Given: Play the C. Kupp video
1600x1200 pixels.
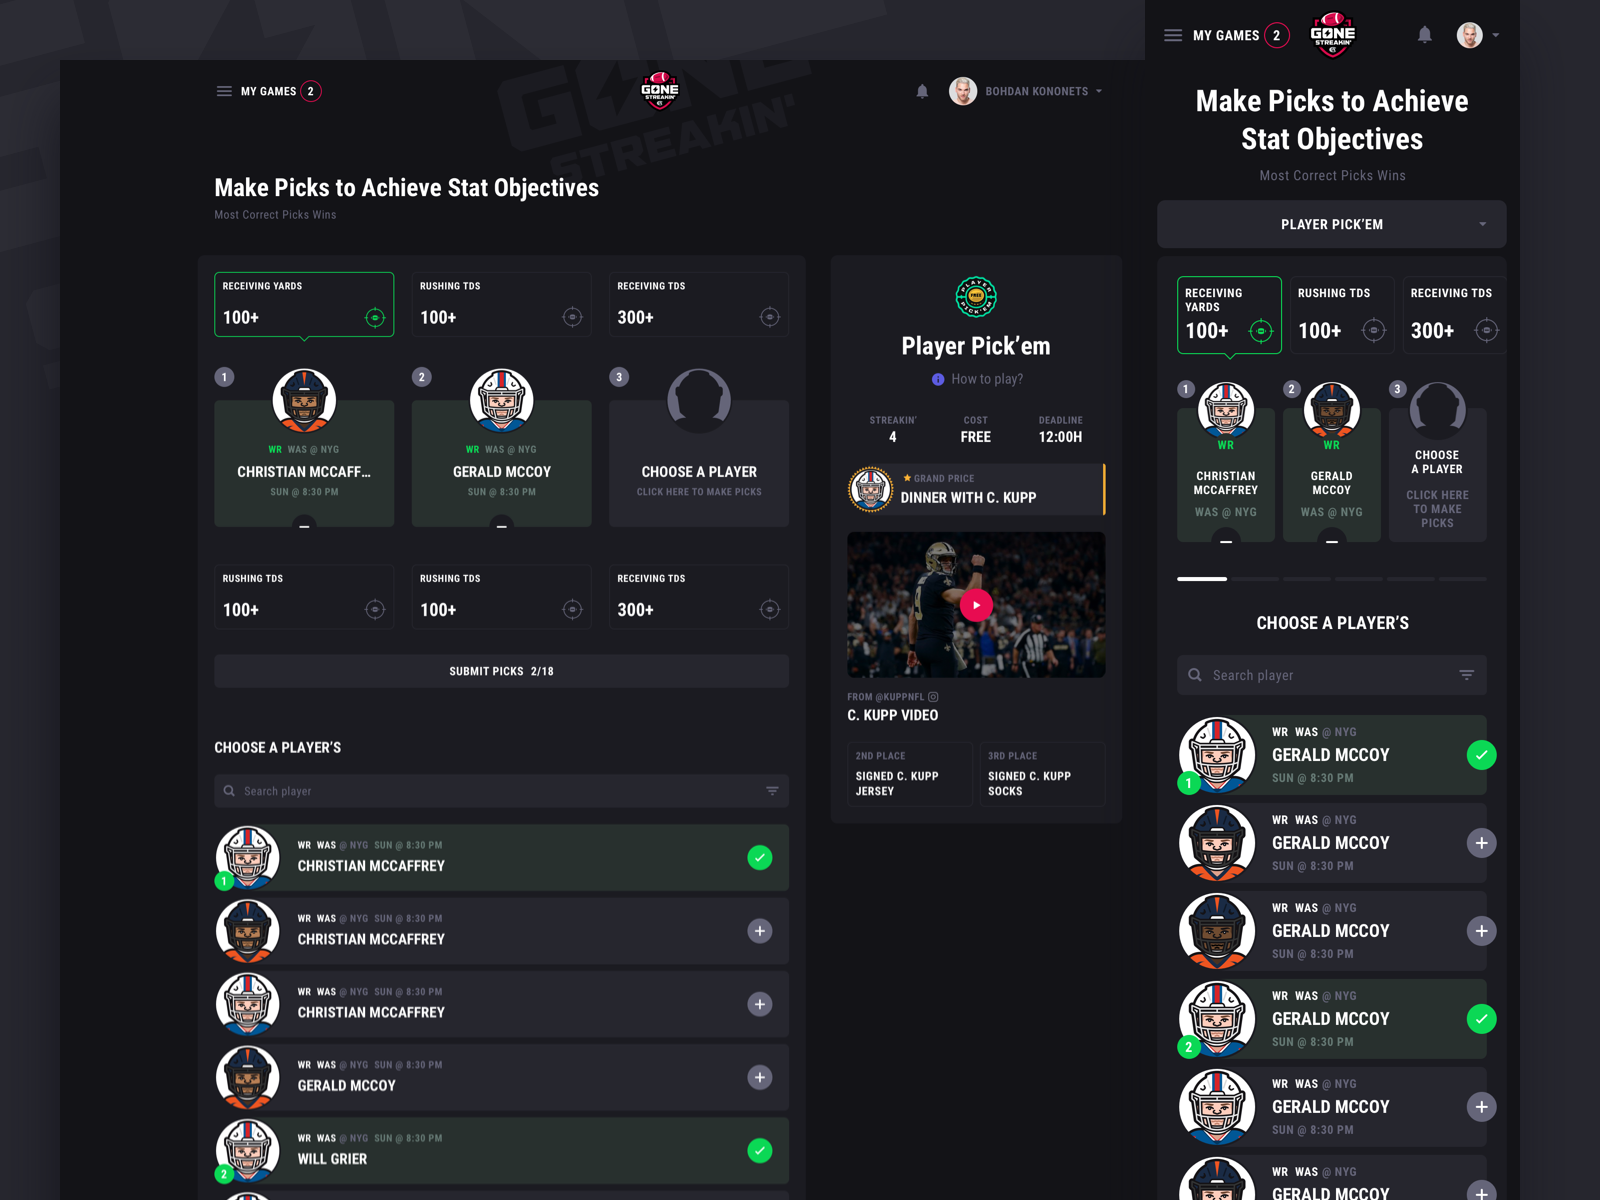Looking at the screenshot, I should point(976,605).
